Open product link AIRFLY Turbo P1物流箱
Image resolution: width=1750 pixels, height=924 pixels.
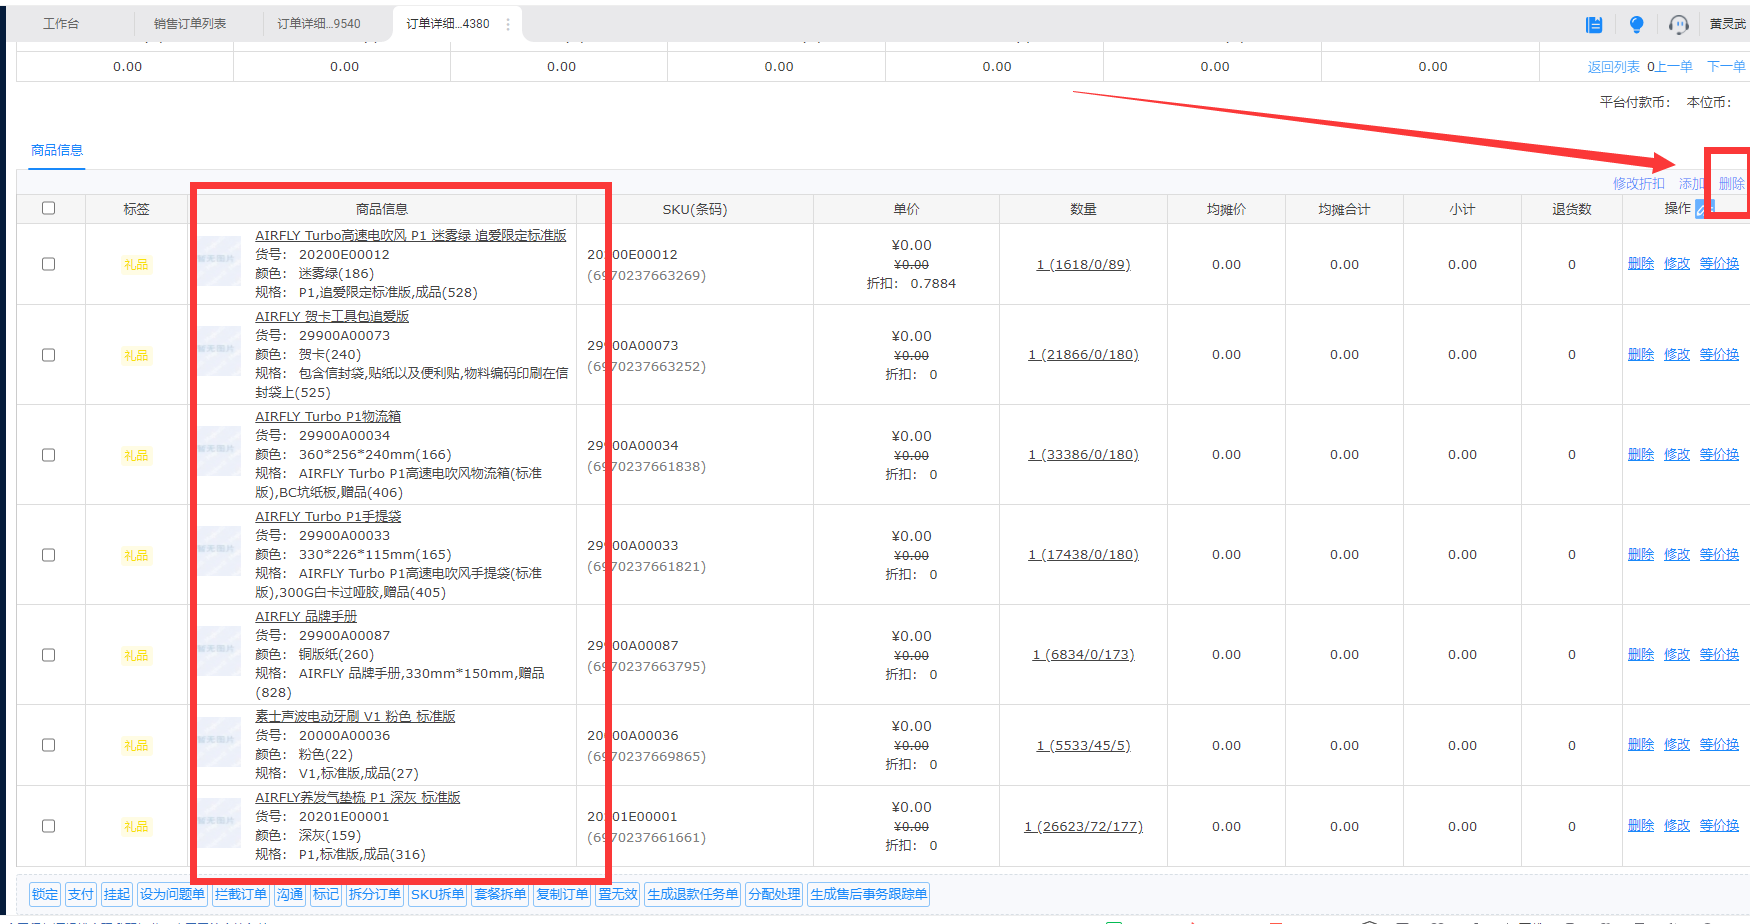click(328, 416)
